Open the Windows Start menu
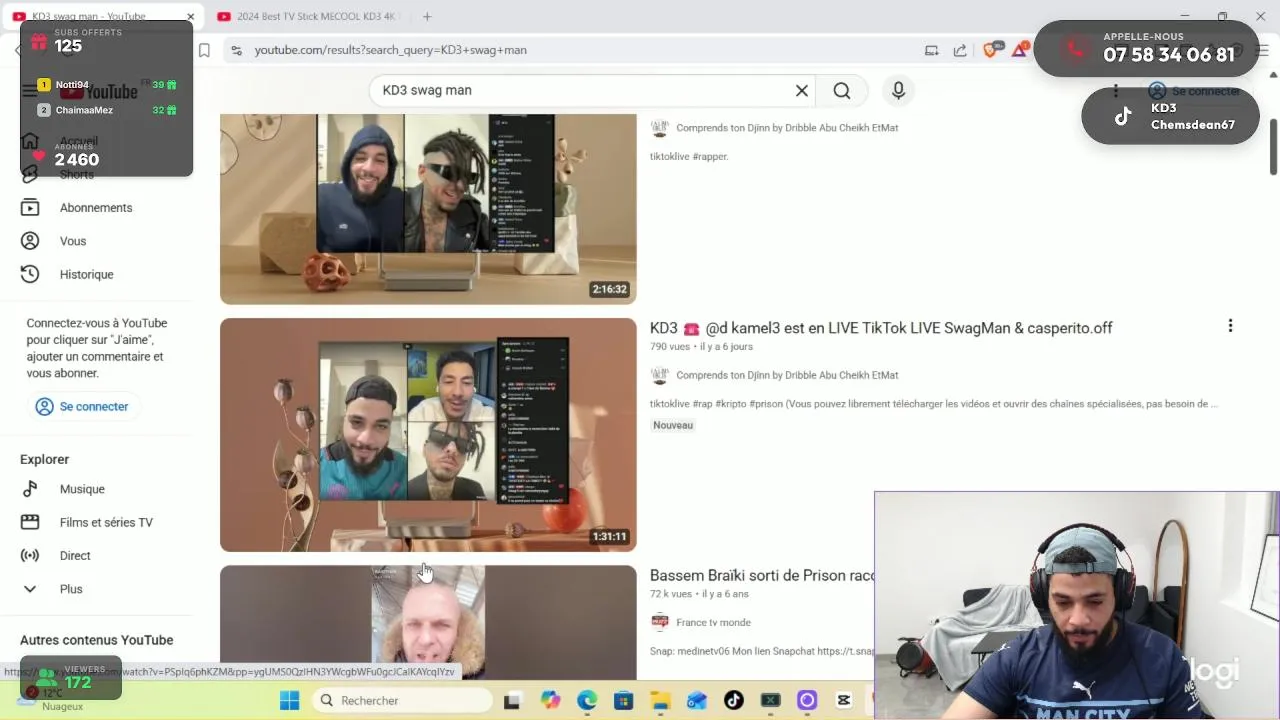The image size is (1280, 720). click(x=289, y=700)
